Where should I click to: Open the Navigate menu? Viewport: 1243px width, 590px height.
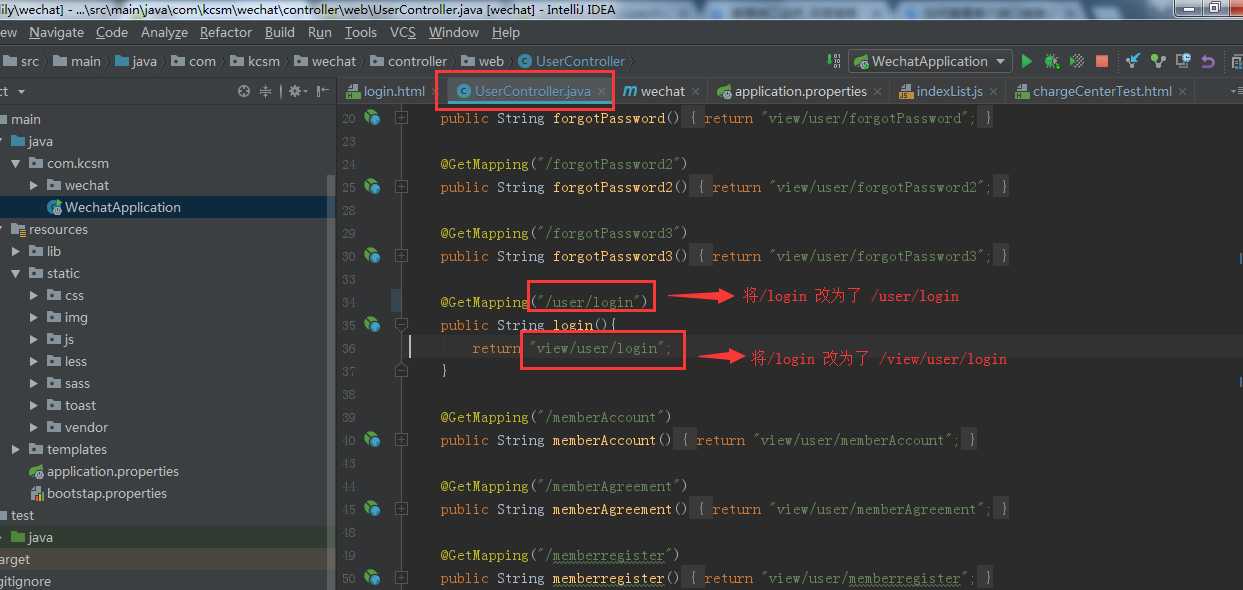click(x=56, y=32)
